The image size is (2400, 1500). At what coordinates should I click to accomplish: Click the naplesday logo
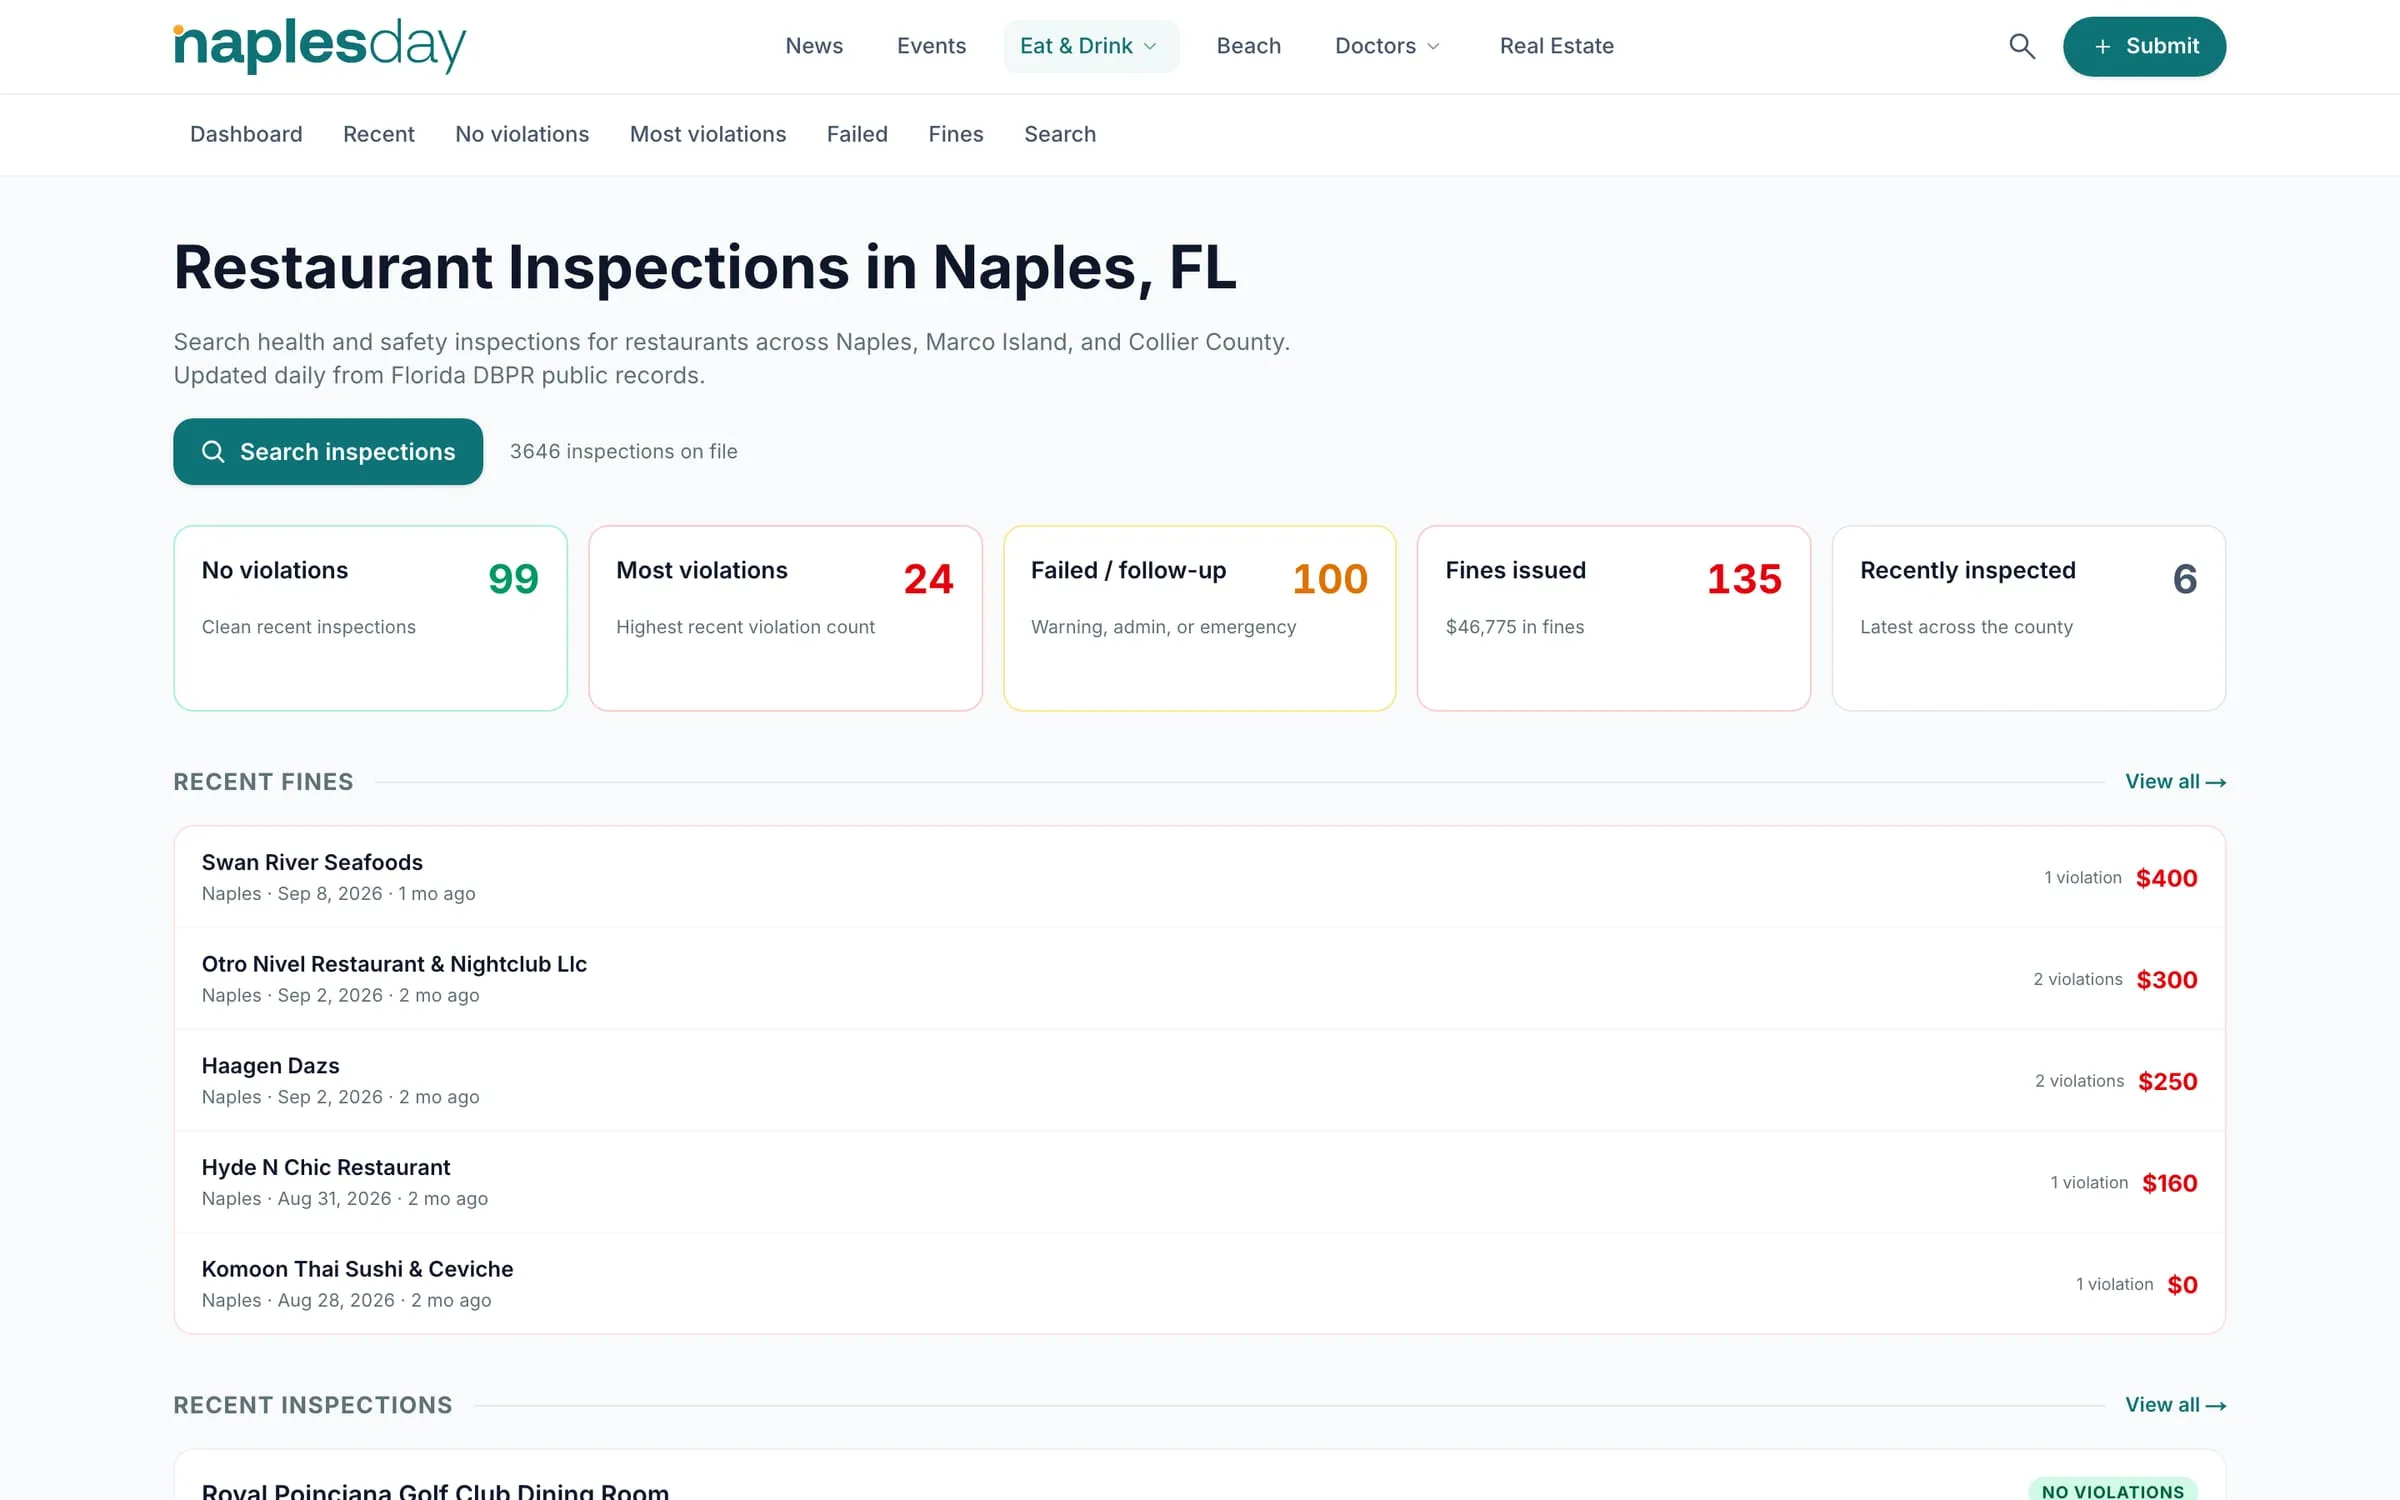point(320,46)
